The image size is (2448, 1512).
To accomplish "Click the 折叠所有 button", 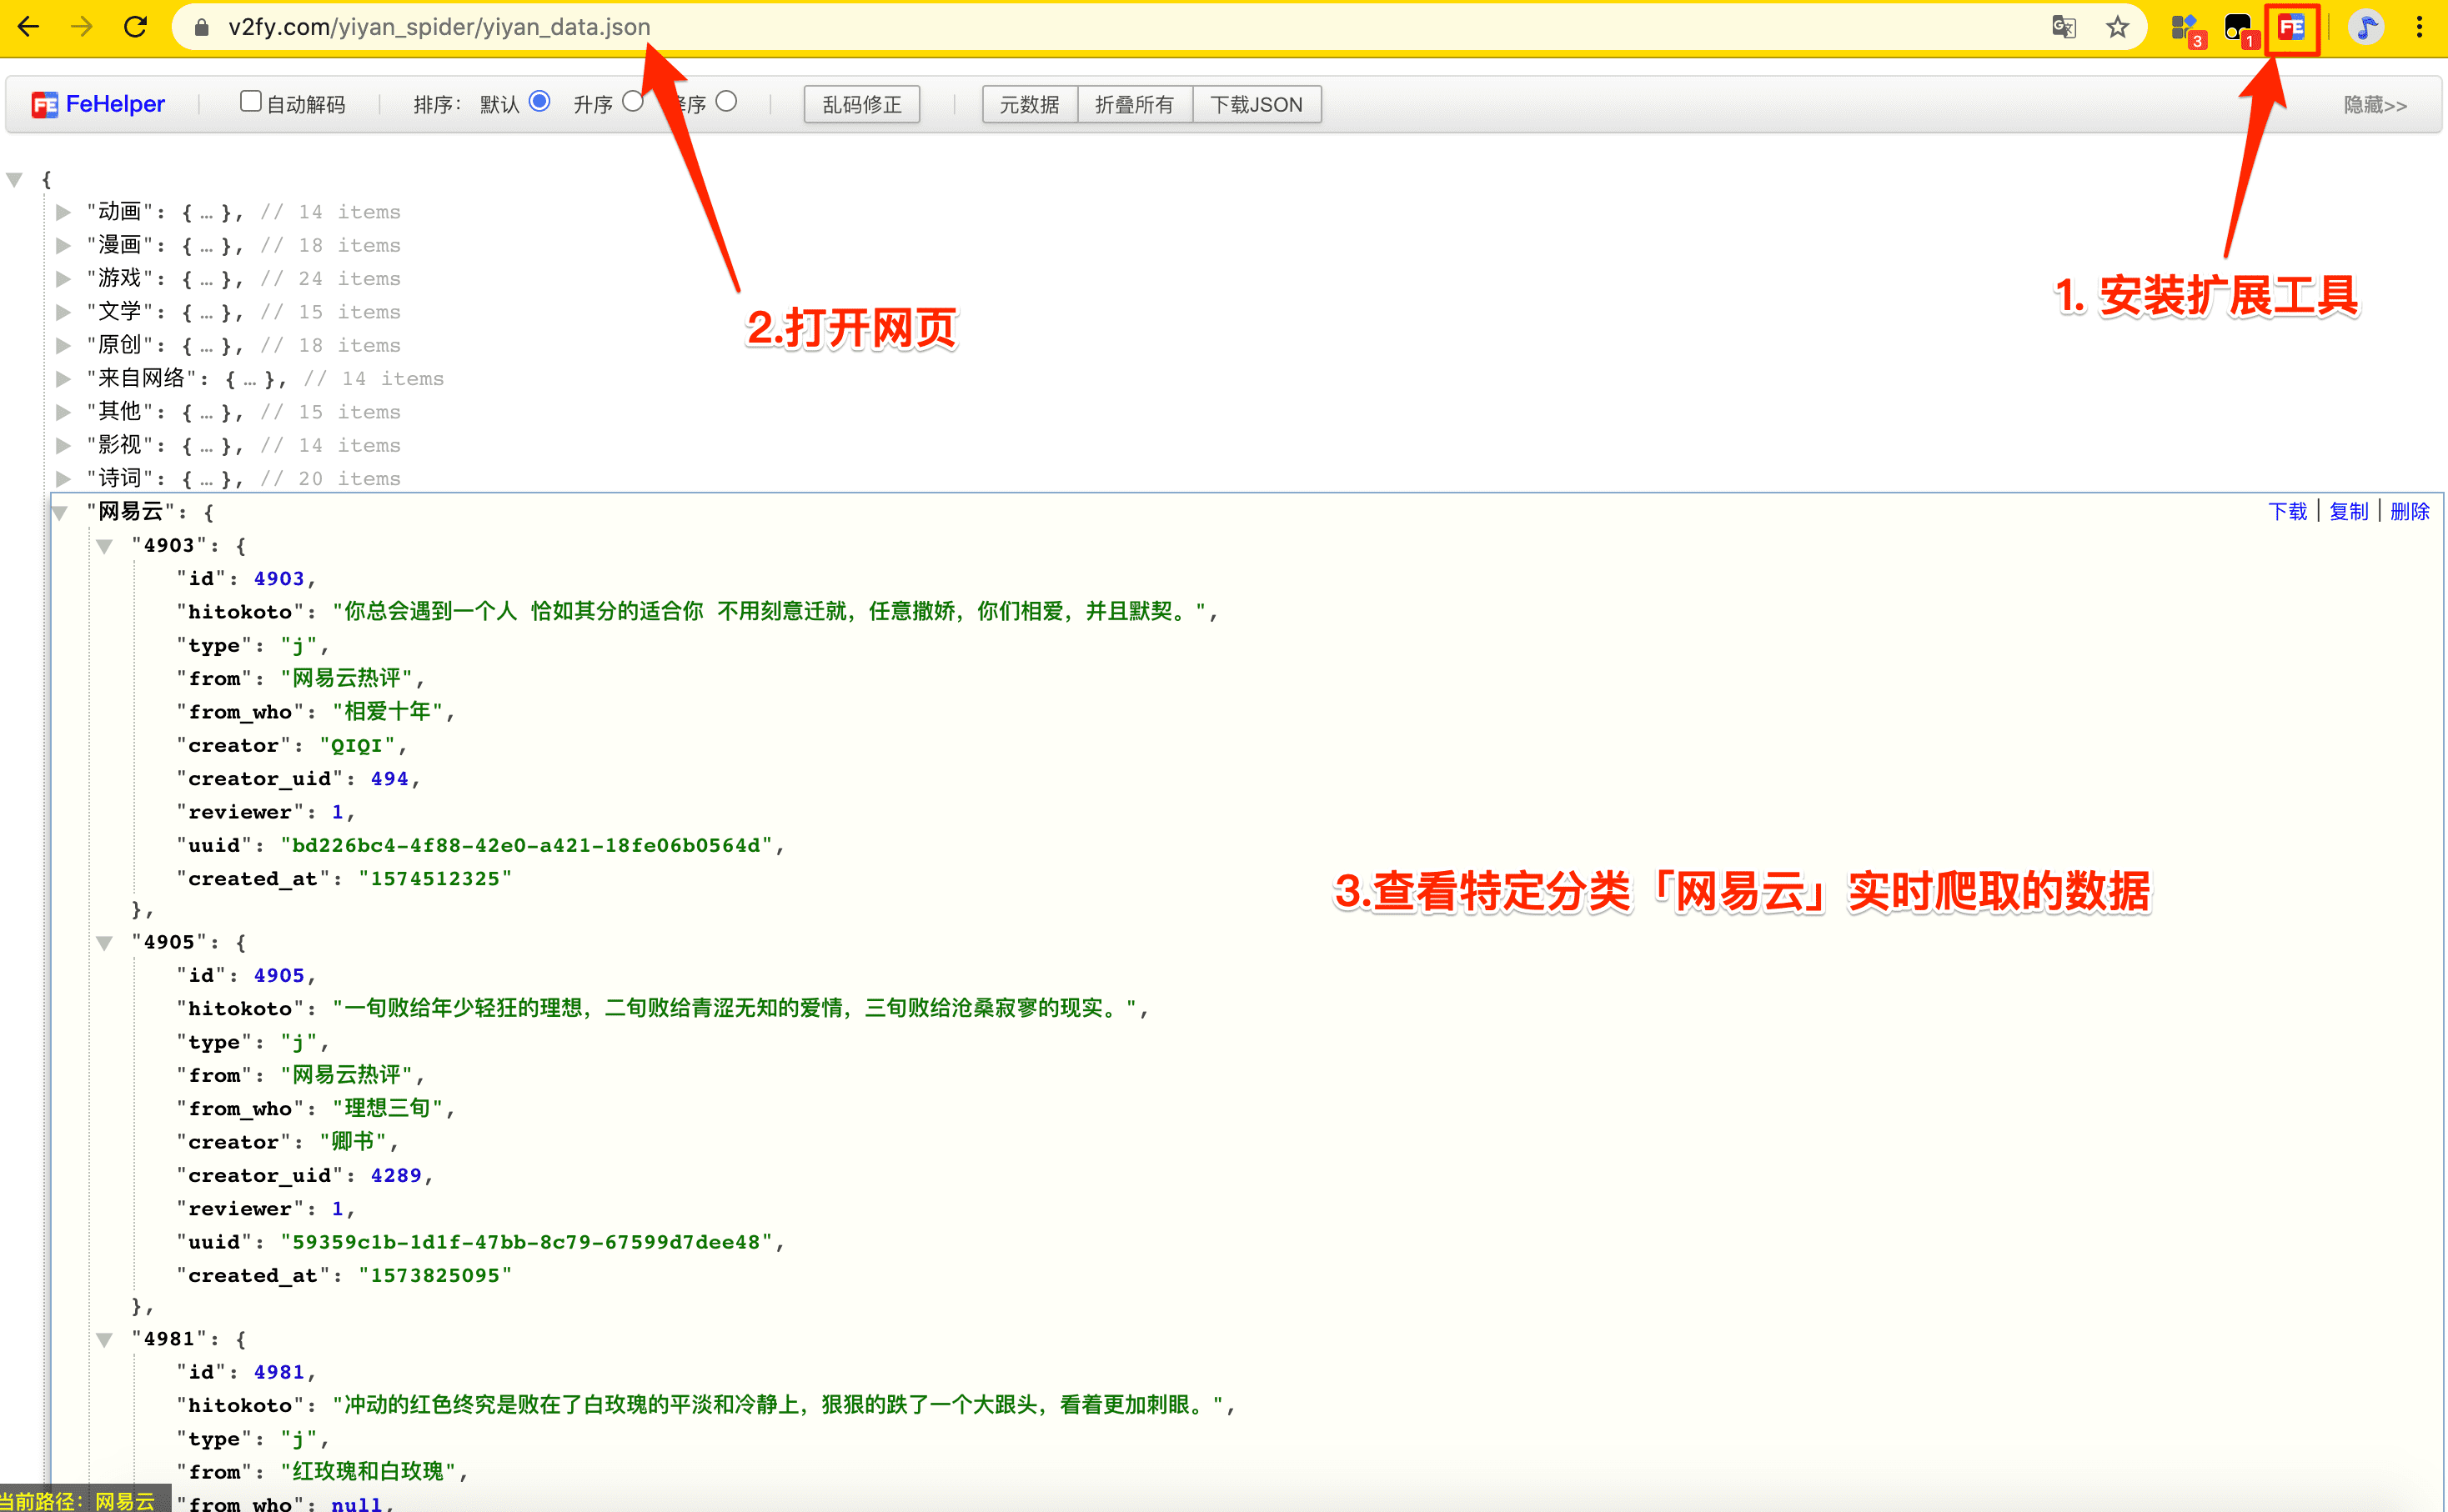I will tap(1135, 105).
